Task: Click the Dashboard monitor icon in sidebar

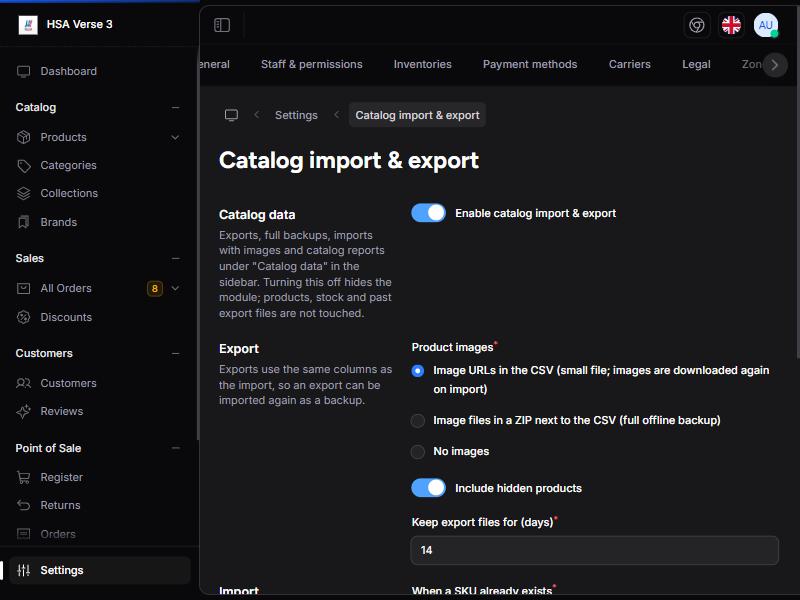Action: (23, 71)
